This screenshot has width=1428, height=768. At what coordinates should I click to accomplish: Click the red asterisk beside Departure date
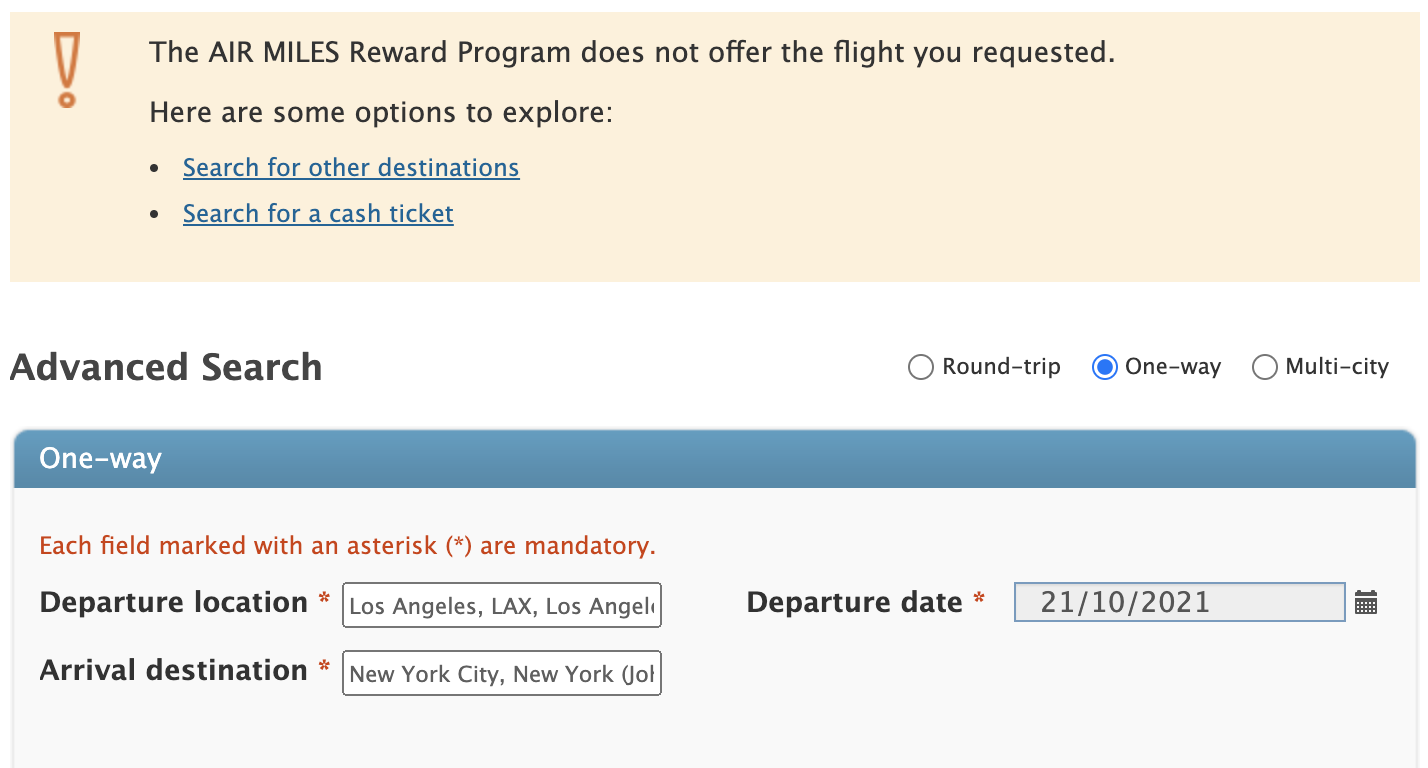pyautogui.click(x=979, y=600)
